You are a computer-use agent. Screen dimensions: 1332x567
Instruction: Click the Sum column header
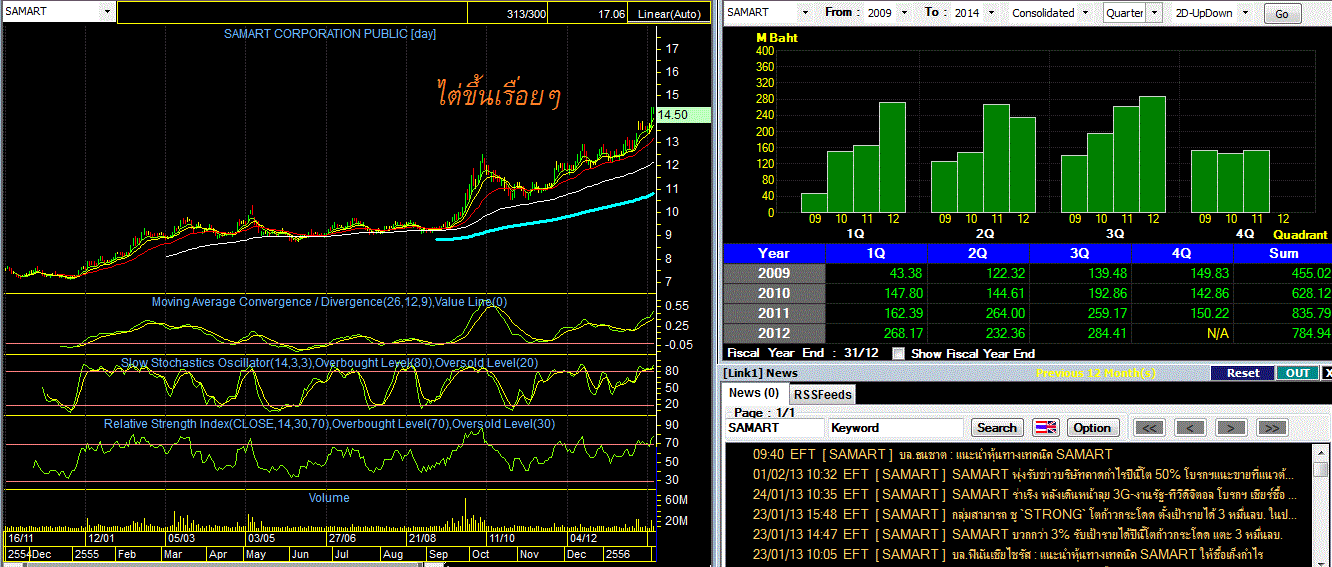[1283, 253]
